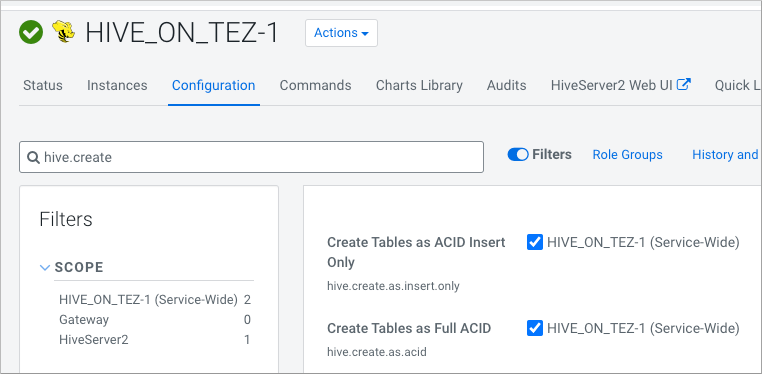Screen dimensions: 762x374
Task: Open the History and Rollback link
Action: point(727,154)
